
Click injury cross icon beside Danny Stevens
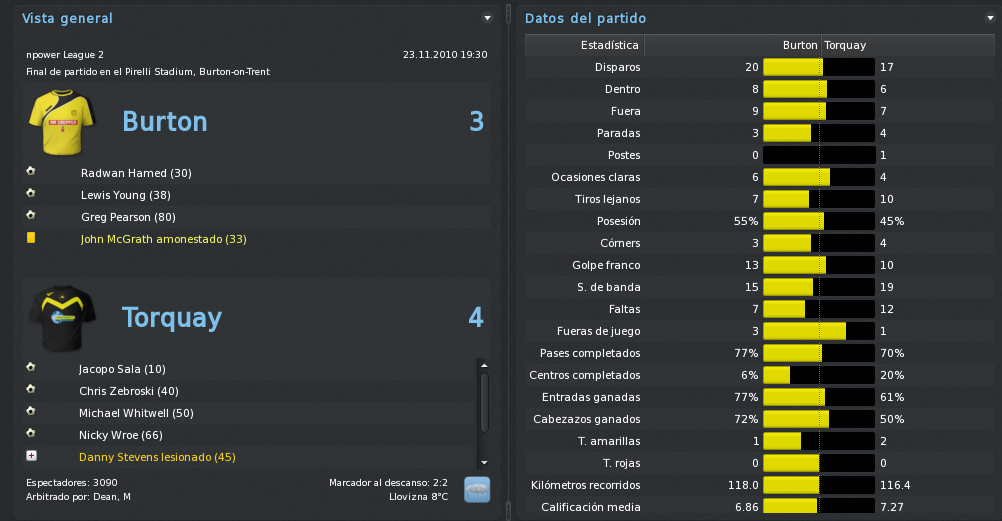(31, 456)
